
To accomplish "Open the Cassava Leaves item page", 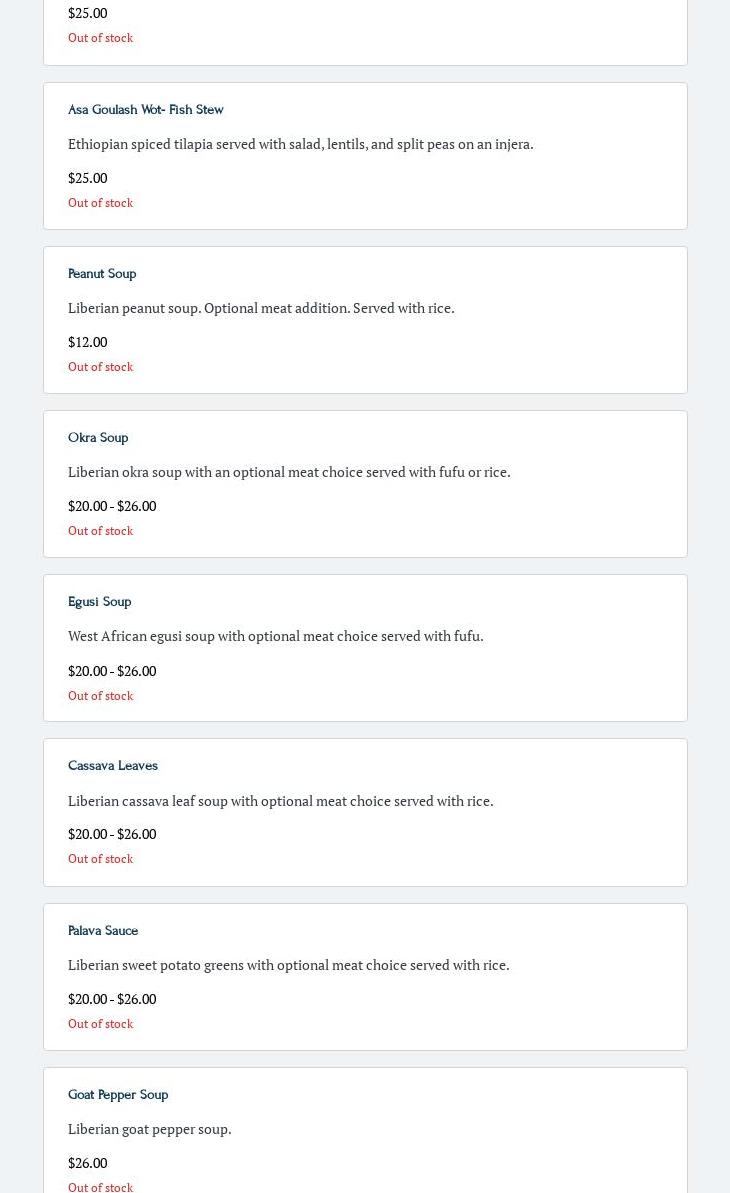I will [113, 765].
